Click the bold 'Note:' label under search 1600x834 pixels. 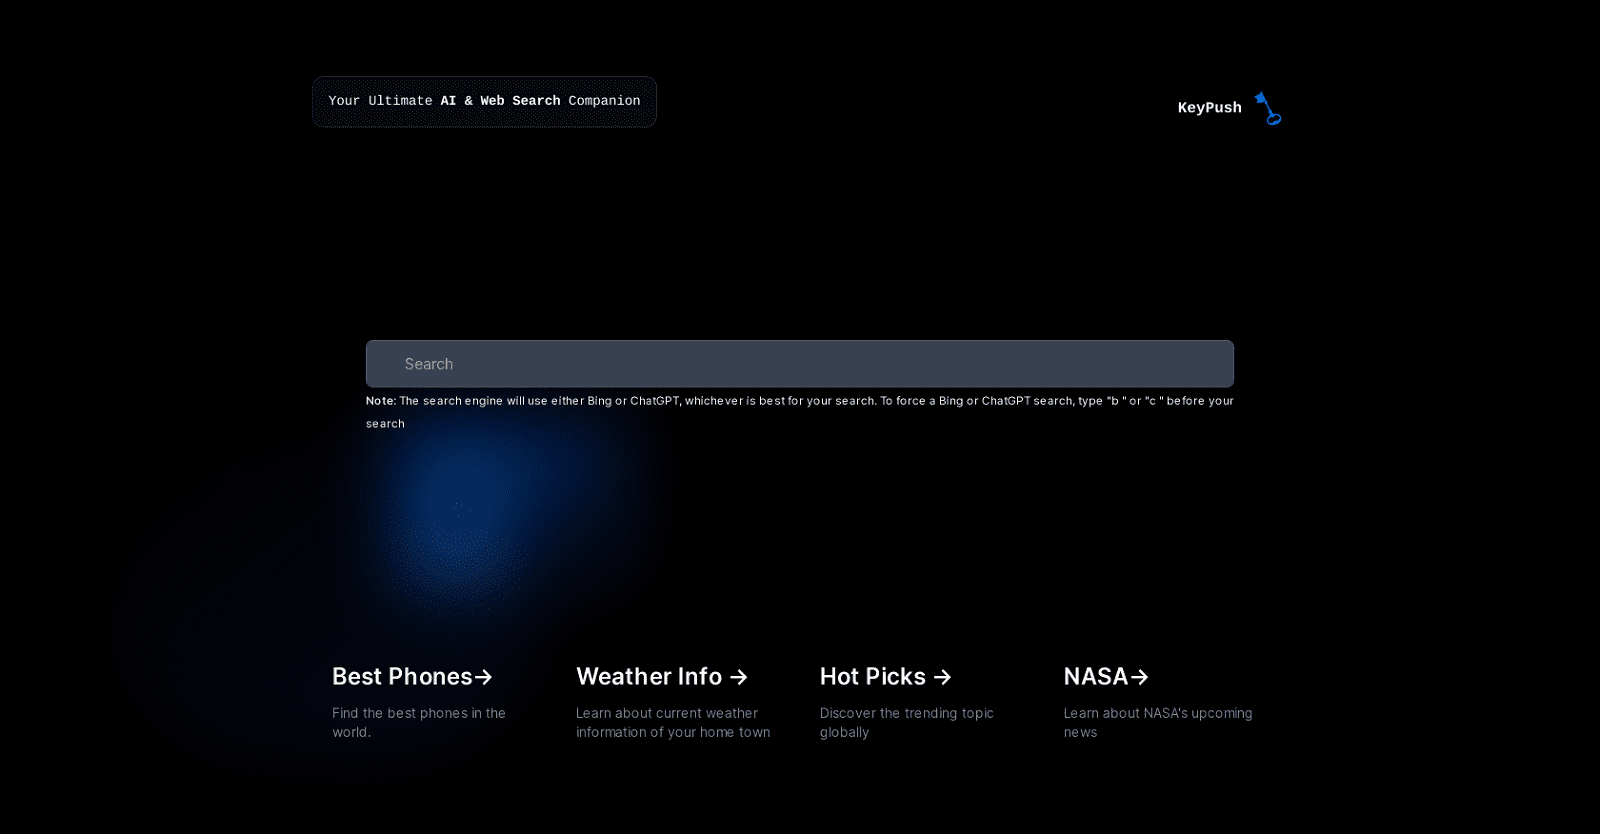point(381,401)
